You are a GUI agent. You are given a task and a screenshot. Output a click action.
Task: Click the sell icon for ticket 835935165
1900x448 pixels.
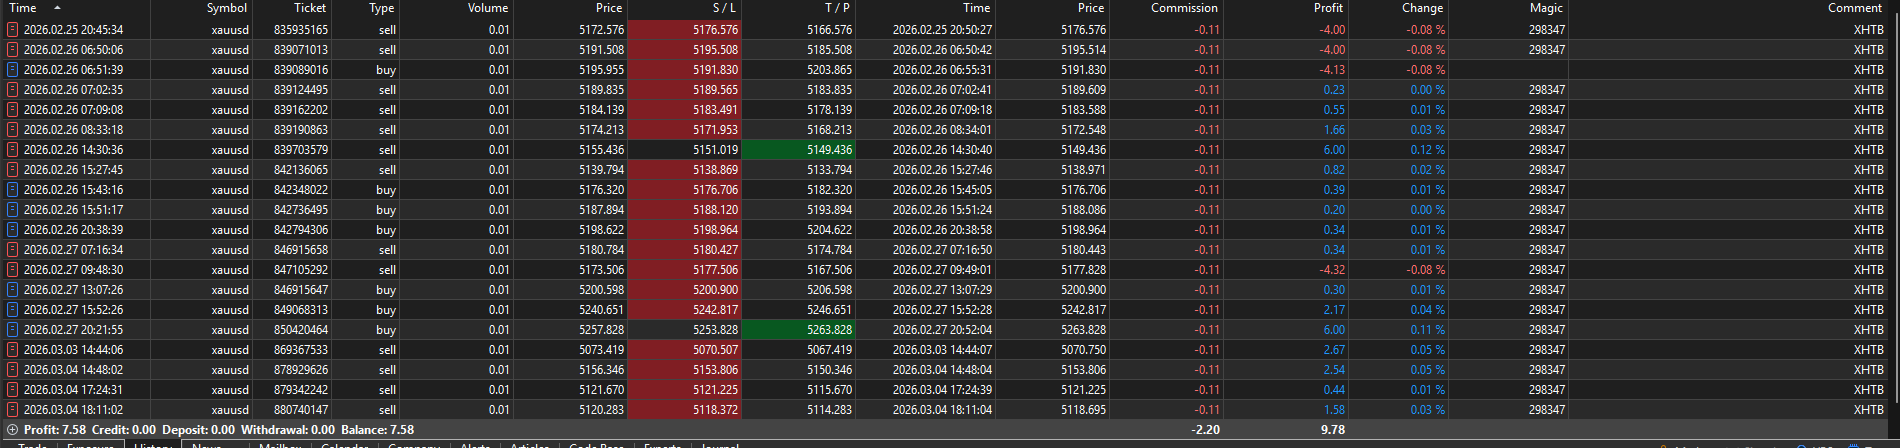[13, 30]
